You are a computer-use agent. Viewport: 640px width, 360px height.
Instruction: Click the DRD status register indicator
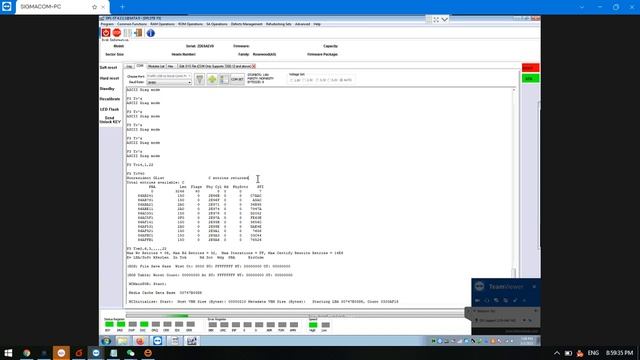point(120,324)
